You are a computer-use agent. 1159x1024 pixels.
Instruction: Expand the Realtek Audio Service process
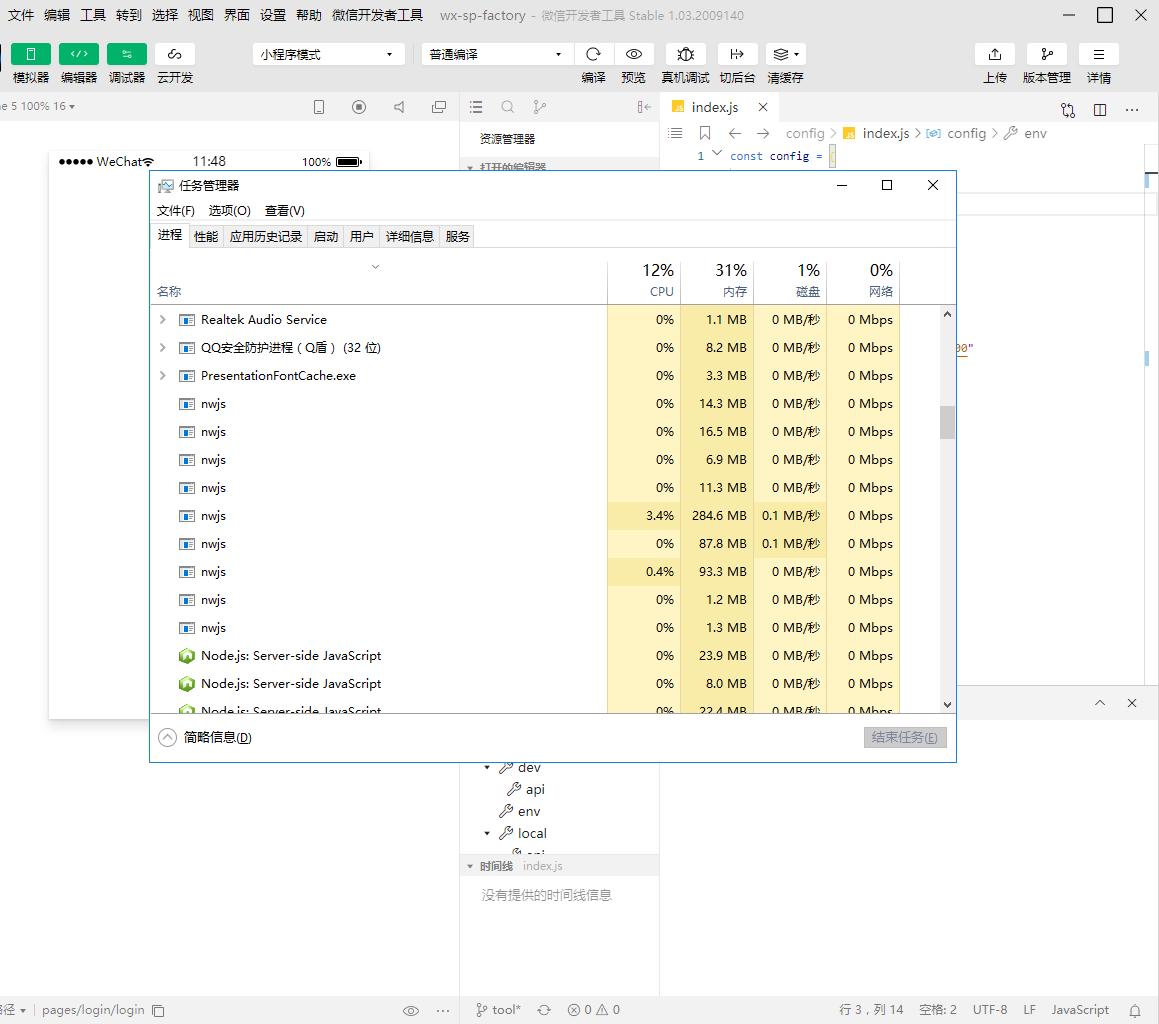click(x=163, y=319)
